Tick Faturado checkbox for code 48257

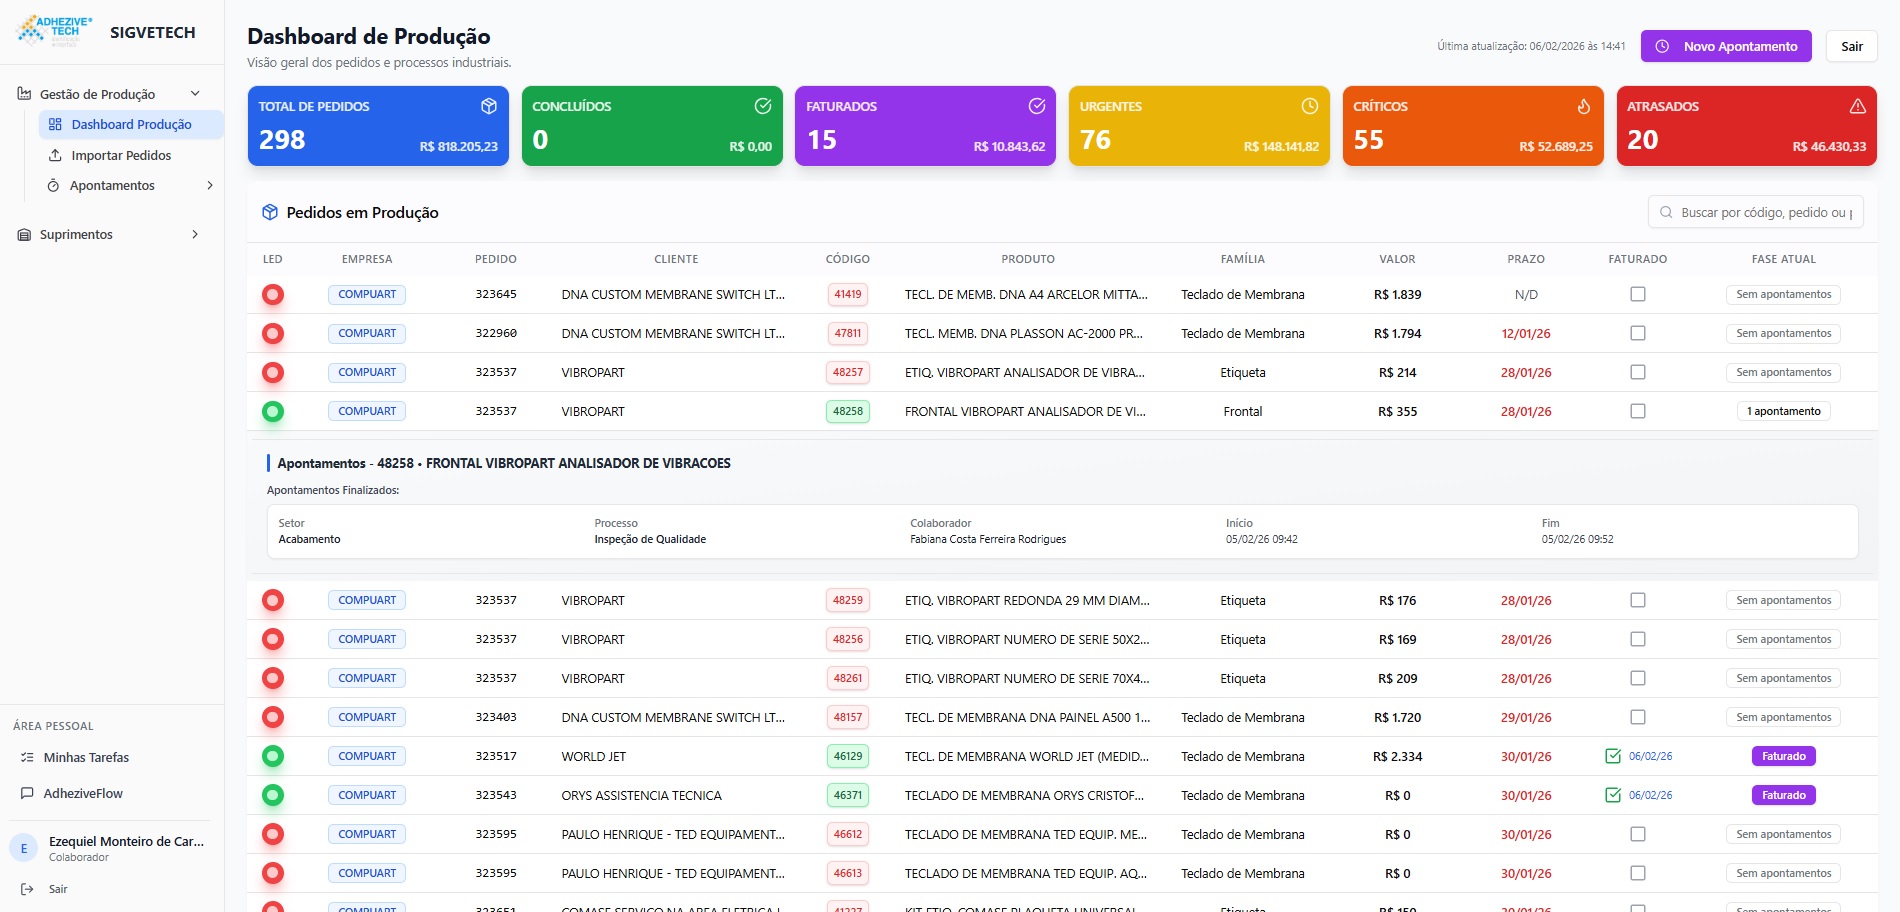pyautogui.click(x=1638, y=372)
